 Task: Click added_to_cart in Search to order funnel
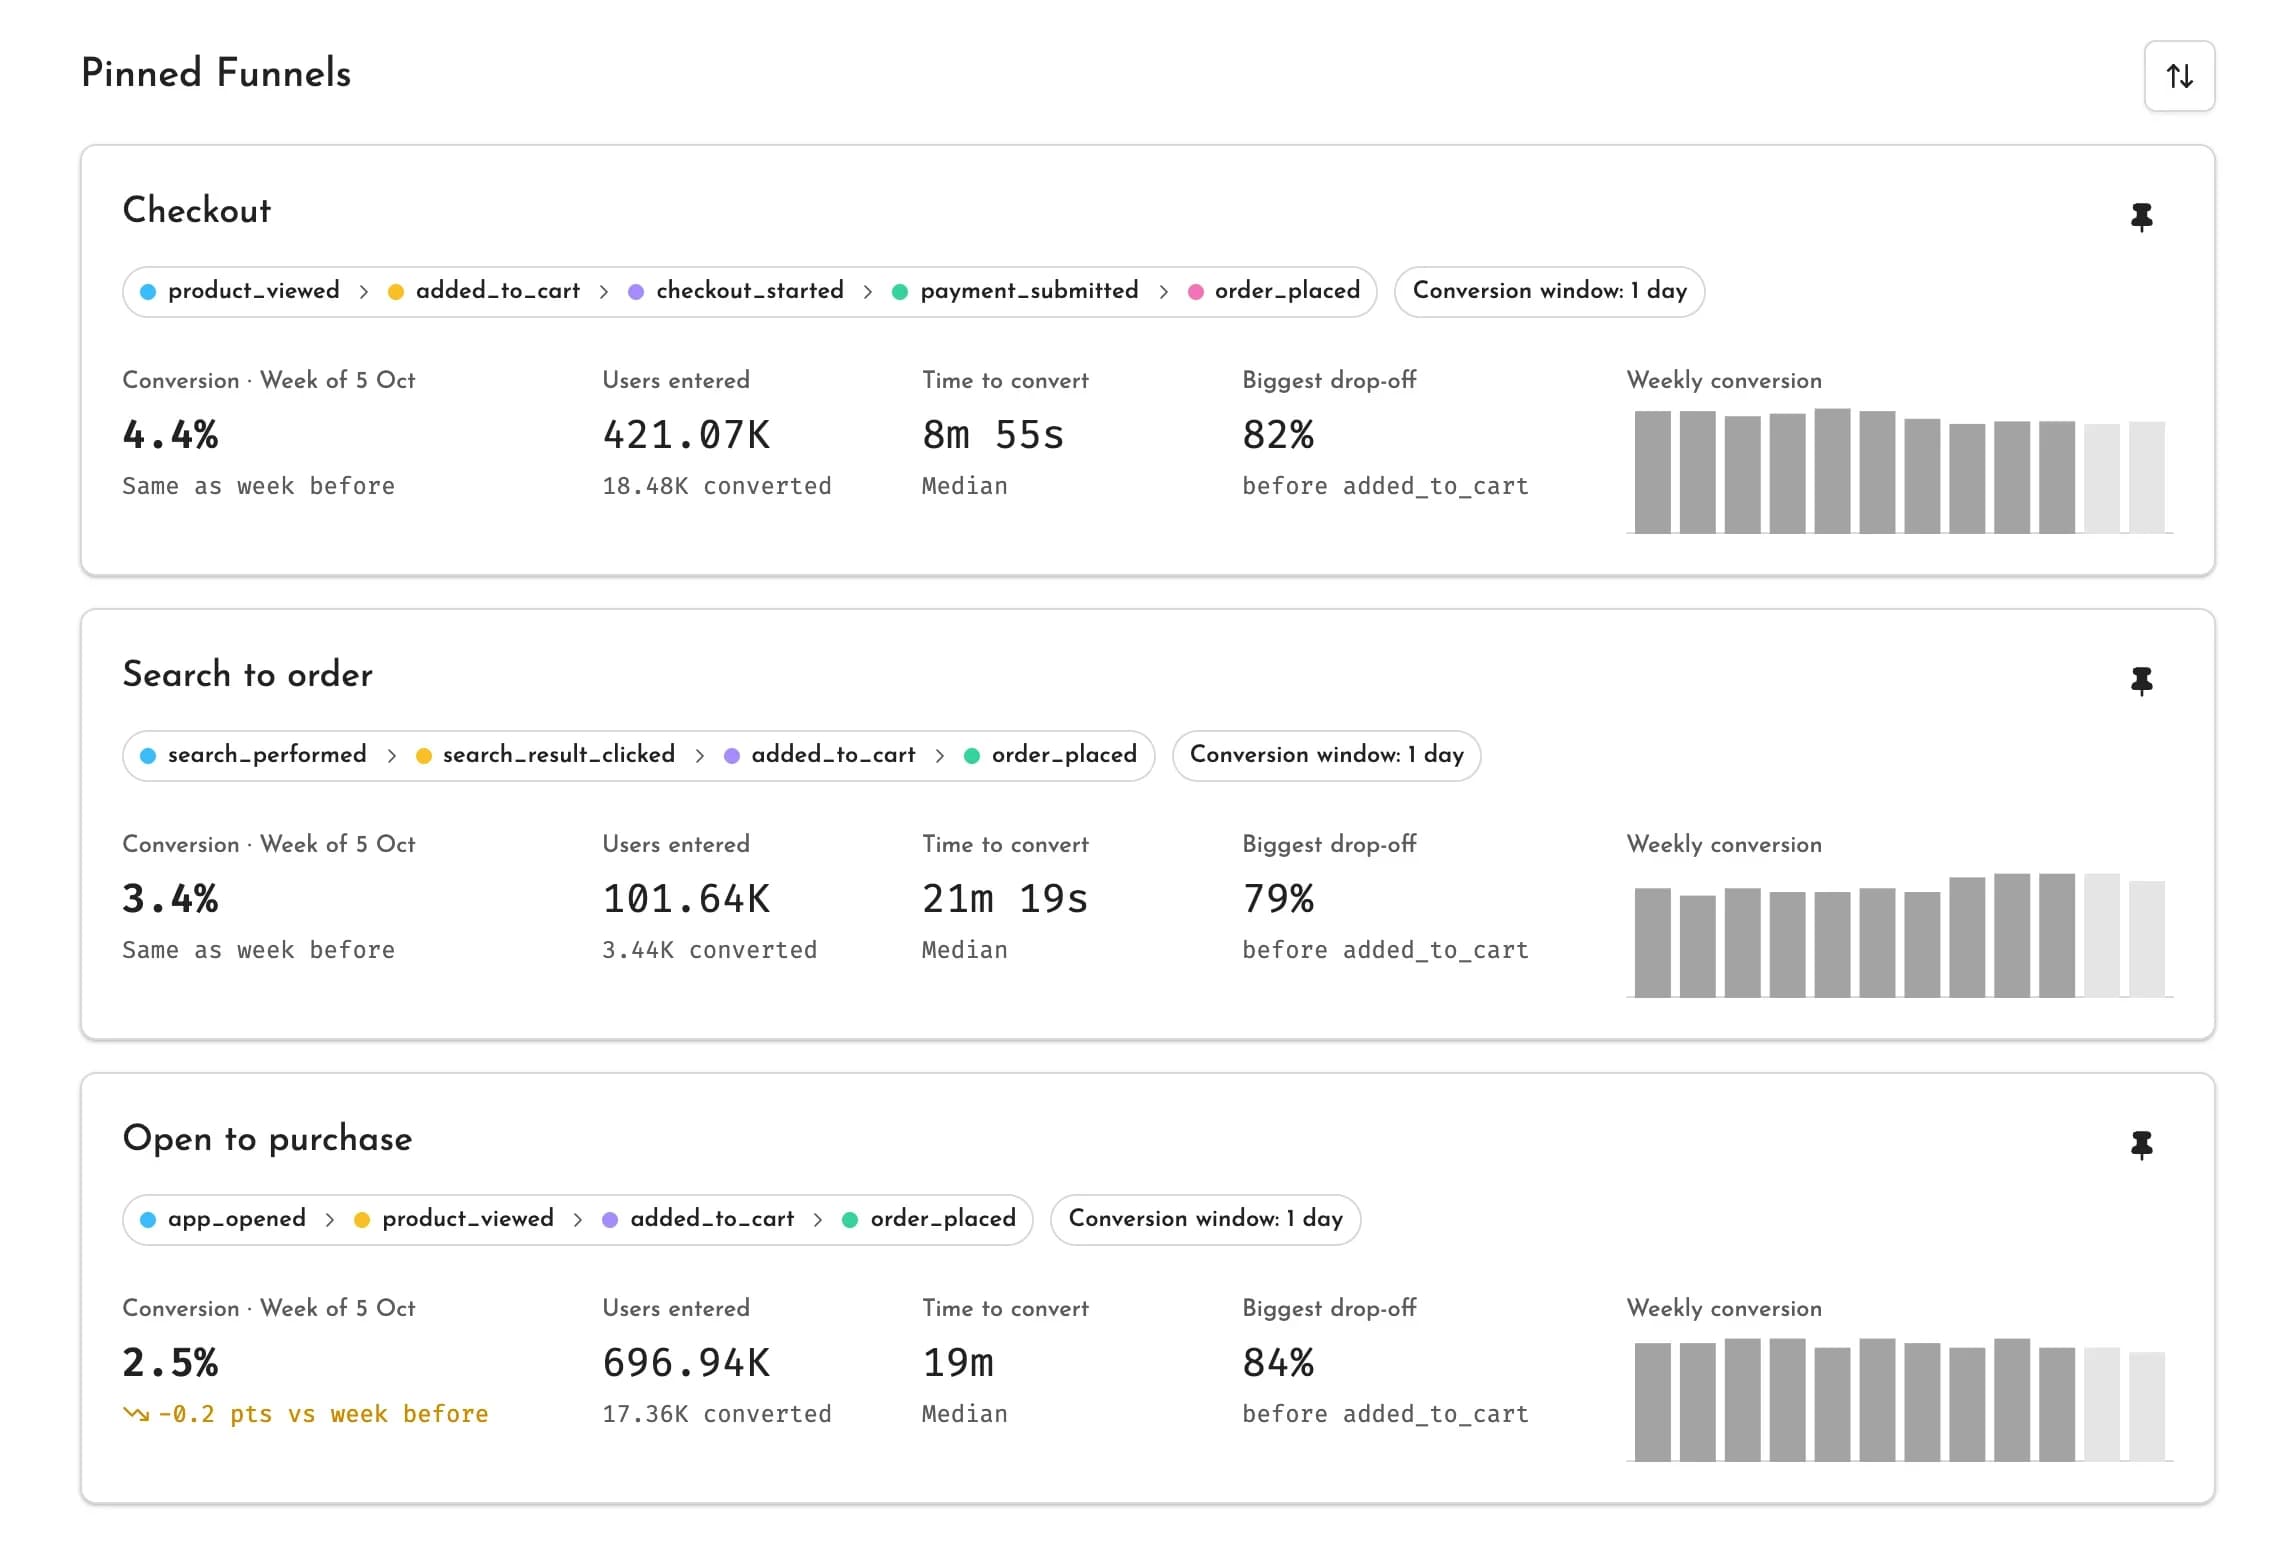click(x=820, y=755)
